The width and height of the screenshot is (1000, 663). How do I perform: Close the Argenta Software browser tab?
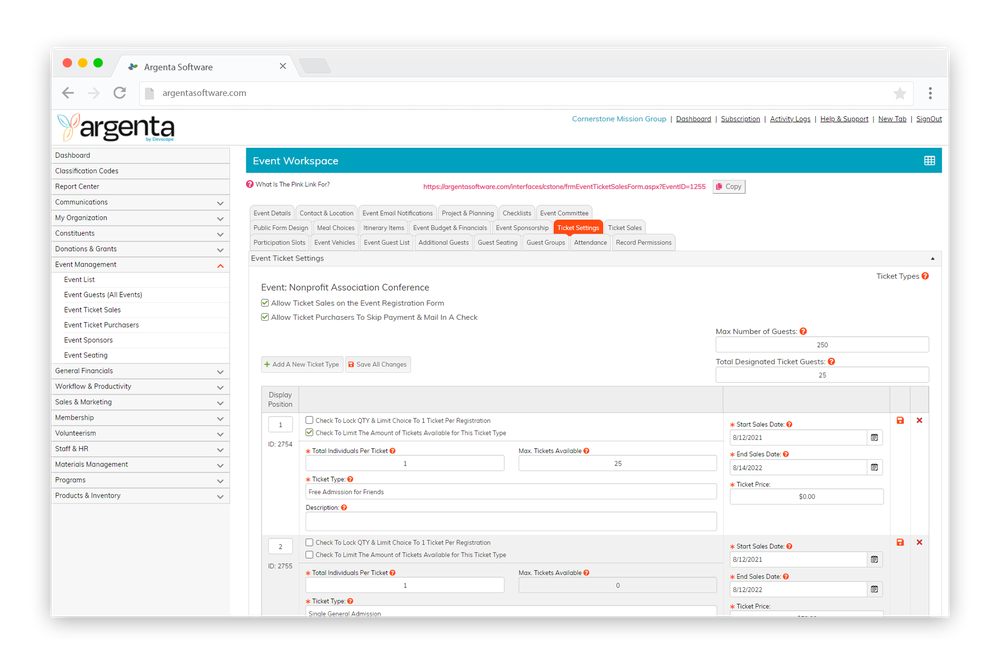(x=283, y=66)
